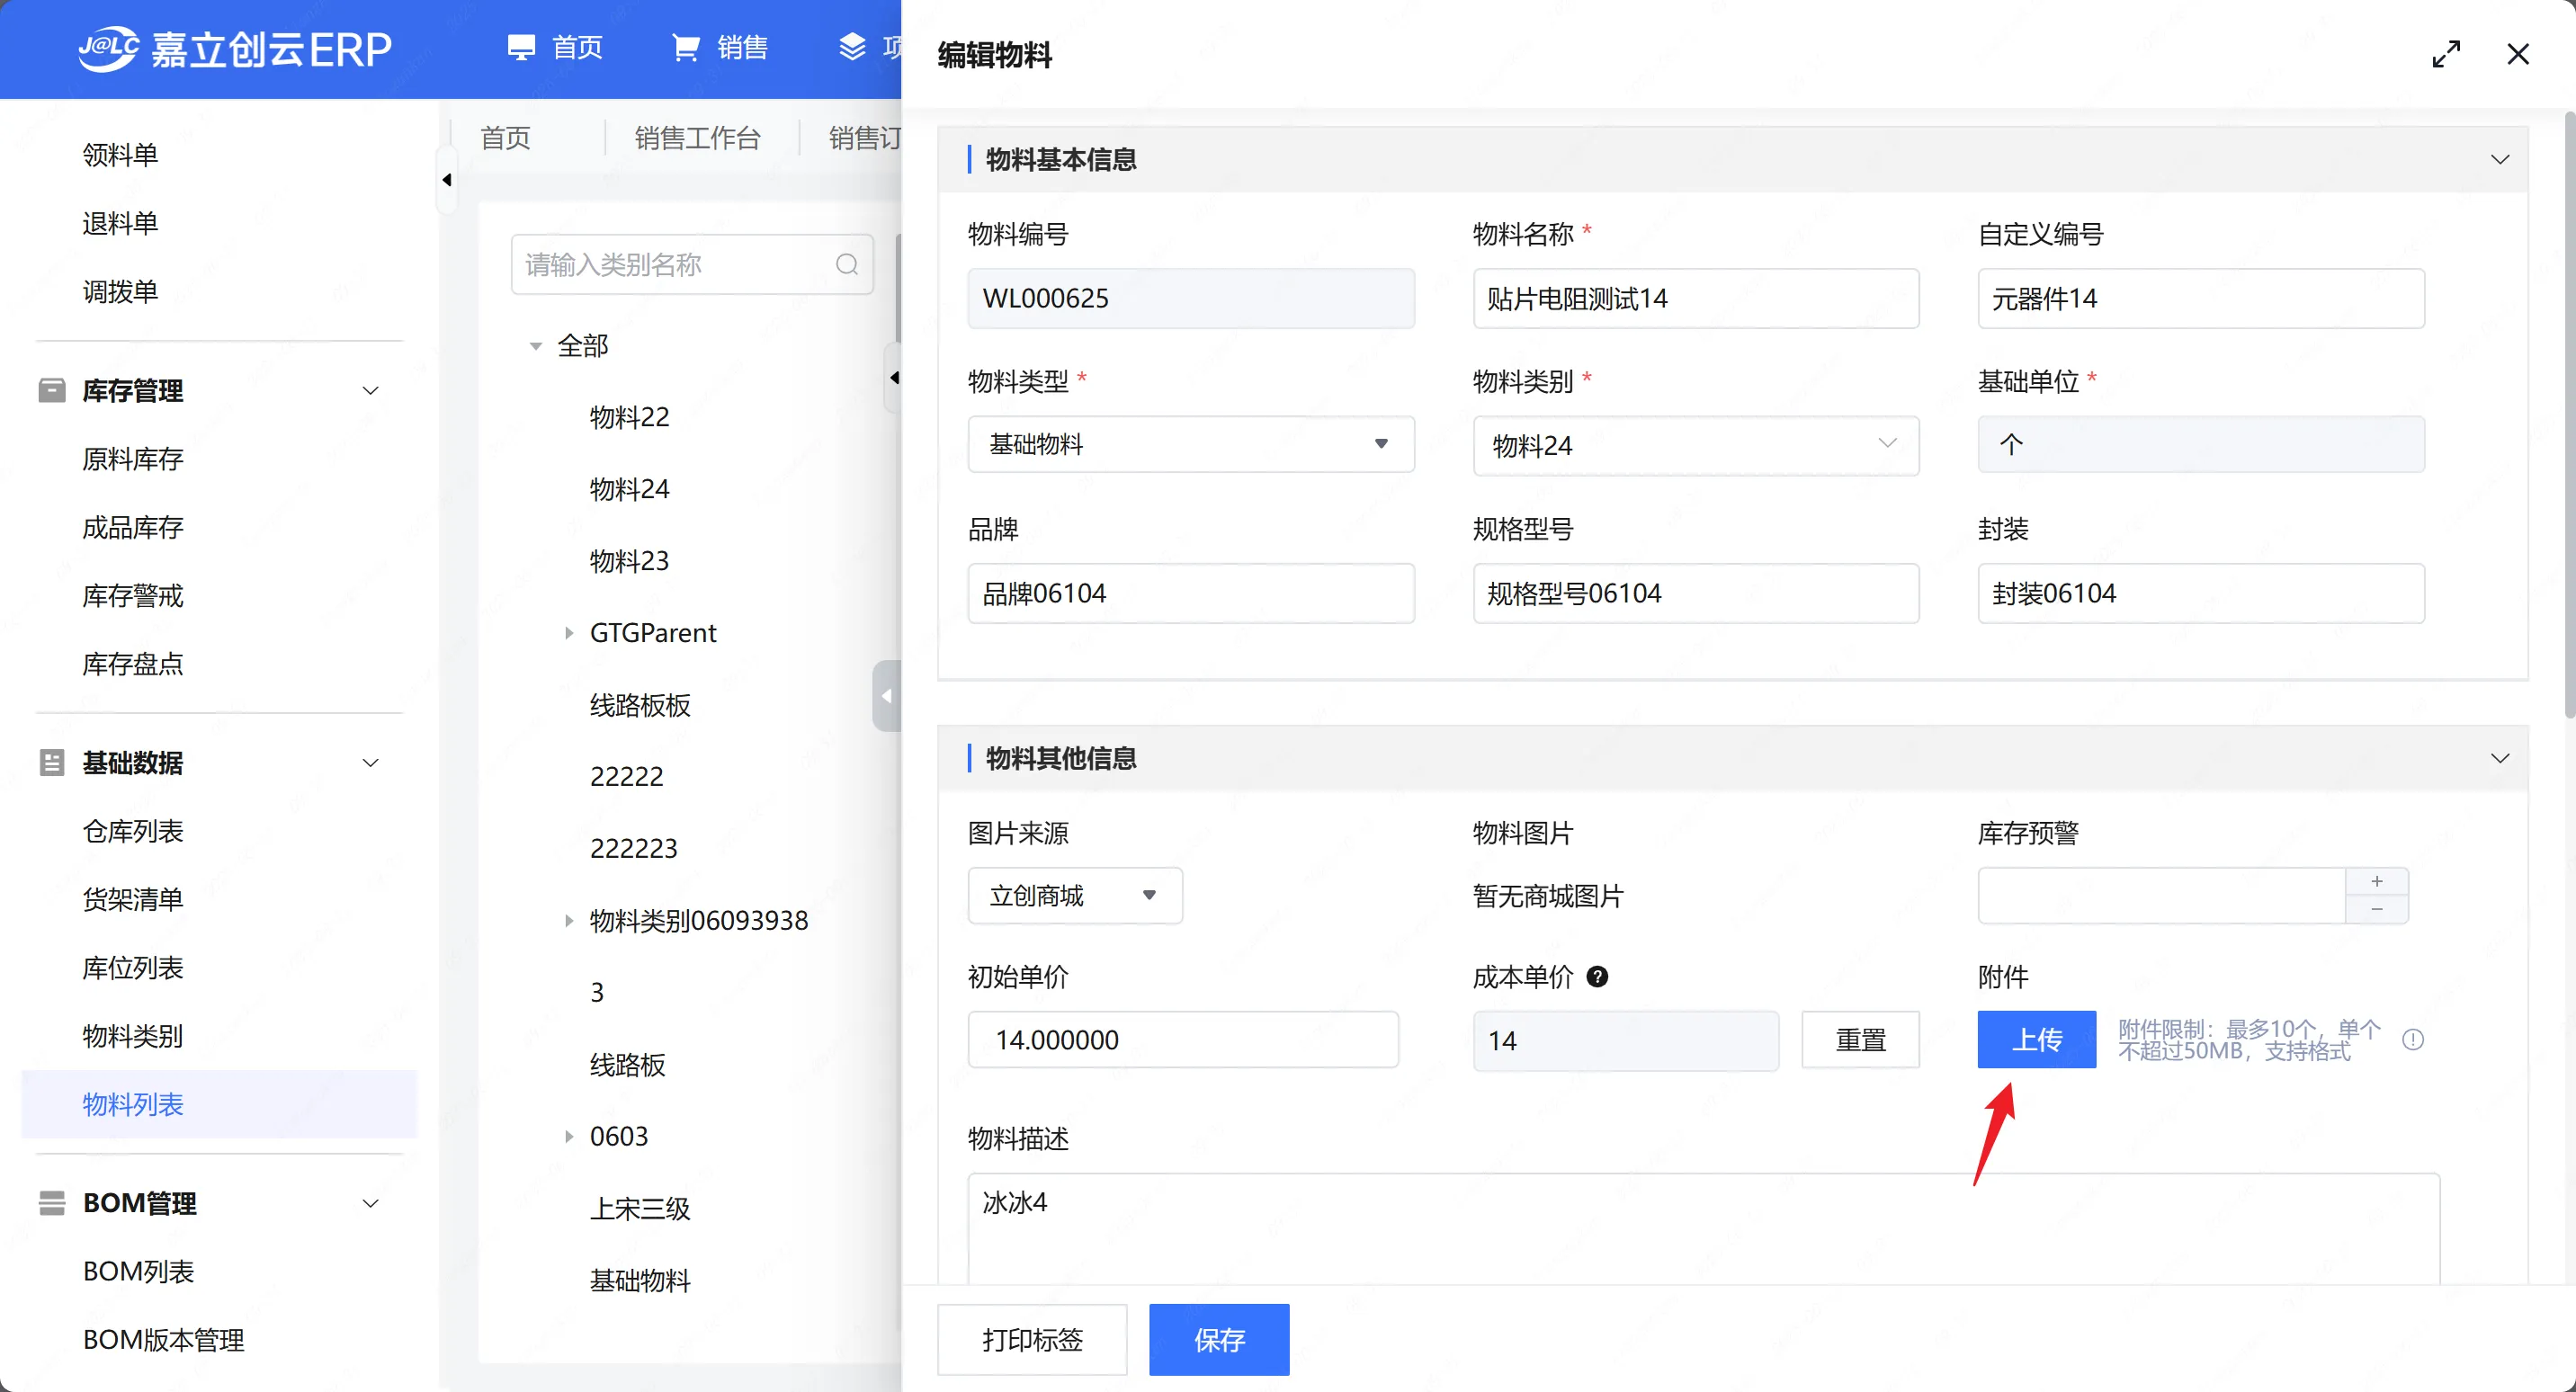Click the 基础数据 section icon in sidebar

[52, 763]
